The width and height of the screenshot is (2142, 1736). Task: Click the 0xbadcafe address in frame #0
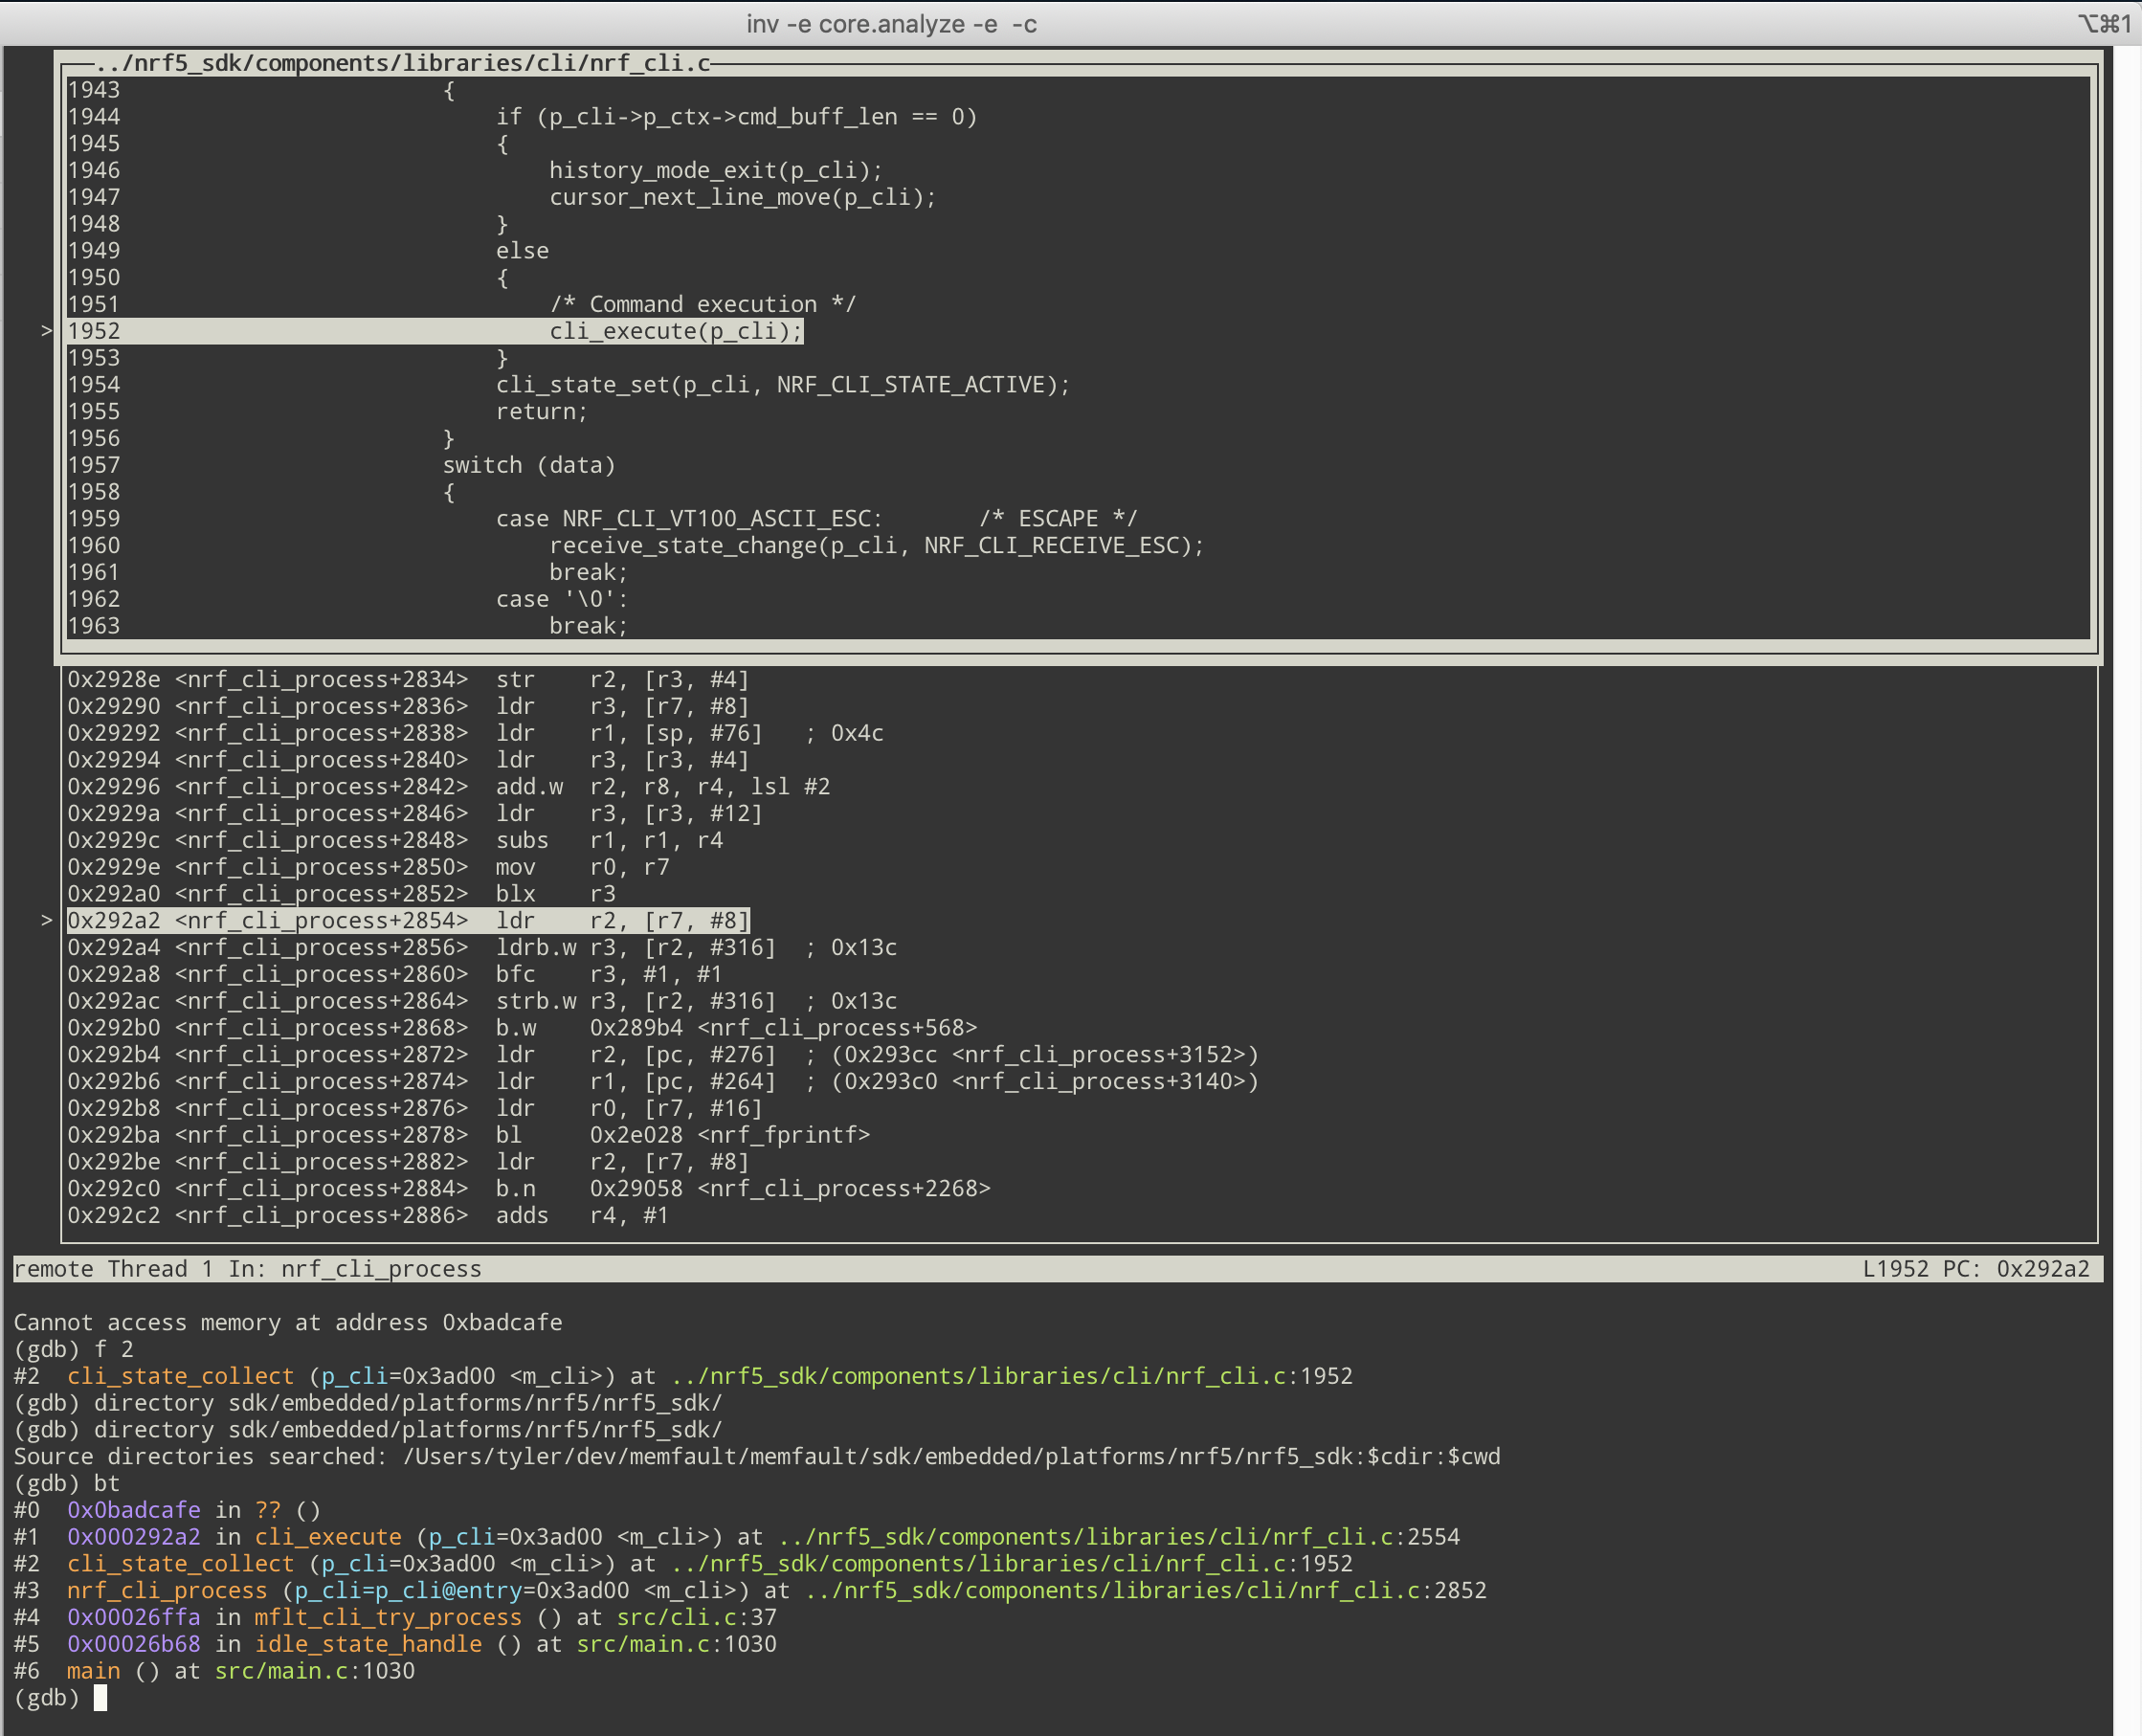[133, 1510]
